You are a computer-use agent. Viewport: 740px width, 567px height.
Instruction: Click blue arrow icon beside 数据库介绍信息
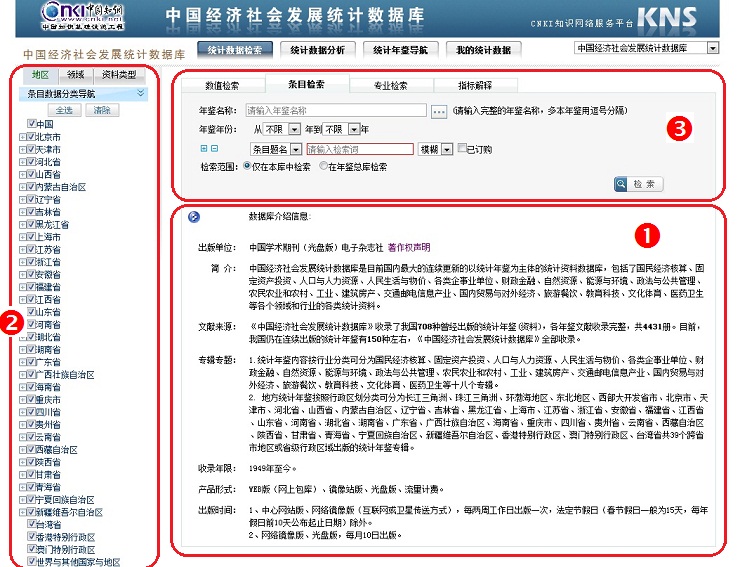coord(194,216)
